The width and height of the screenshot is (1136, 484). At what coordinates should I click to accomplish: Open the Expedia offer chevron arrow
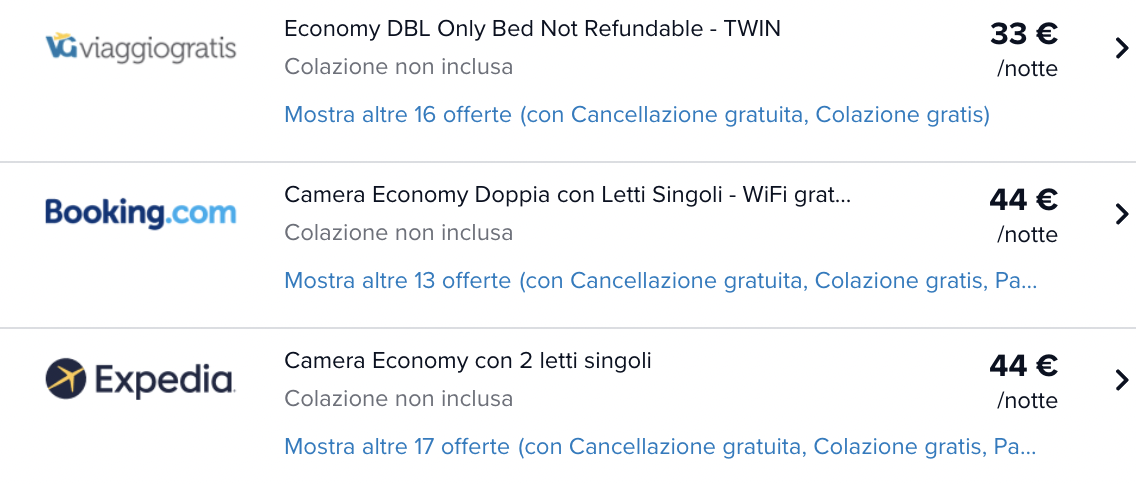1122,380
